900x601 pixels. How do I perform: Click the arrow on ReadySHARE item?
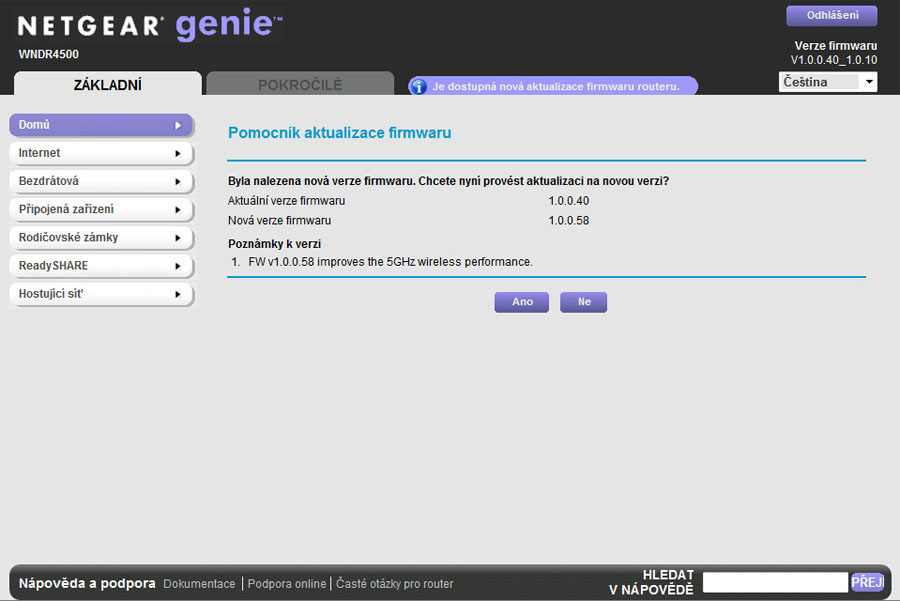[178, 266]
